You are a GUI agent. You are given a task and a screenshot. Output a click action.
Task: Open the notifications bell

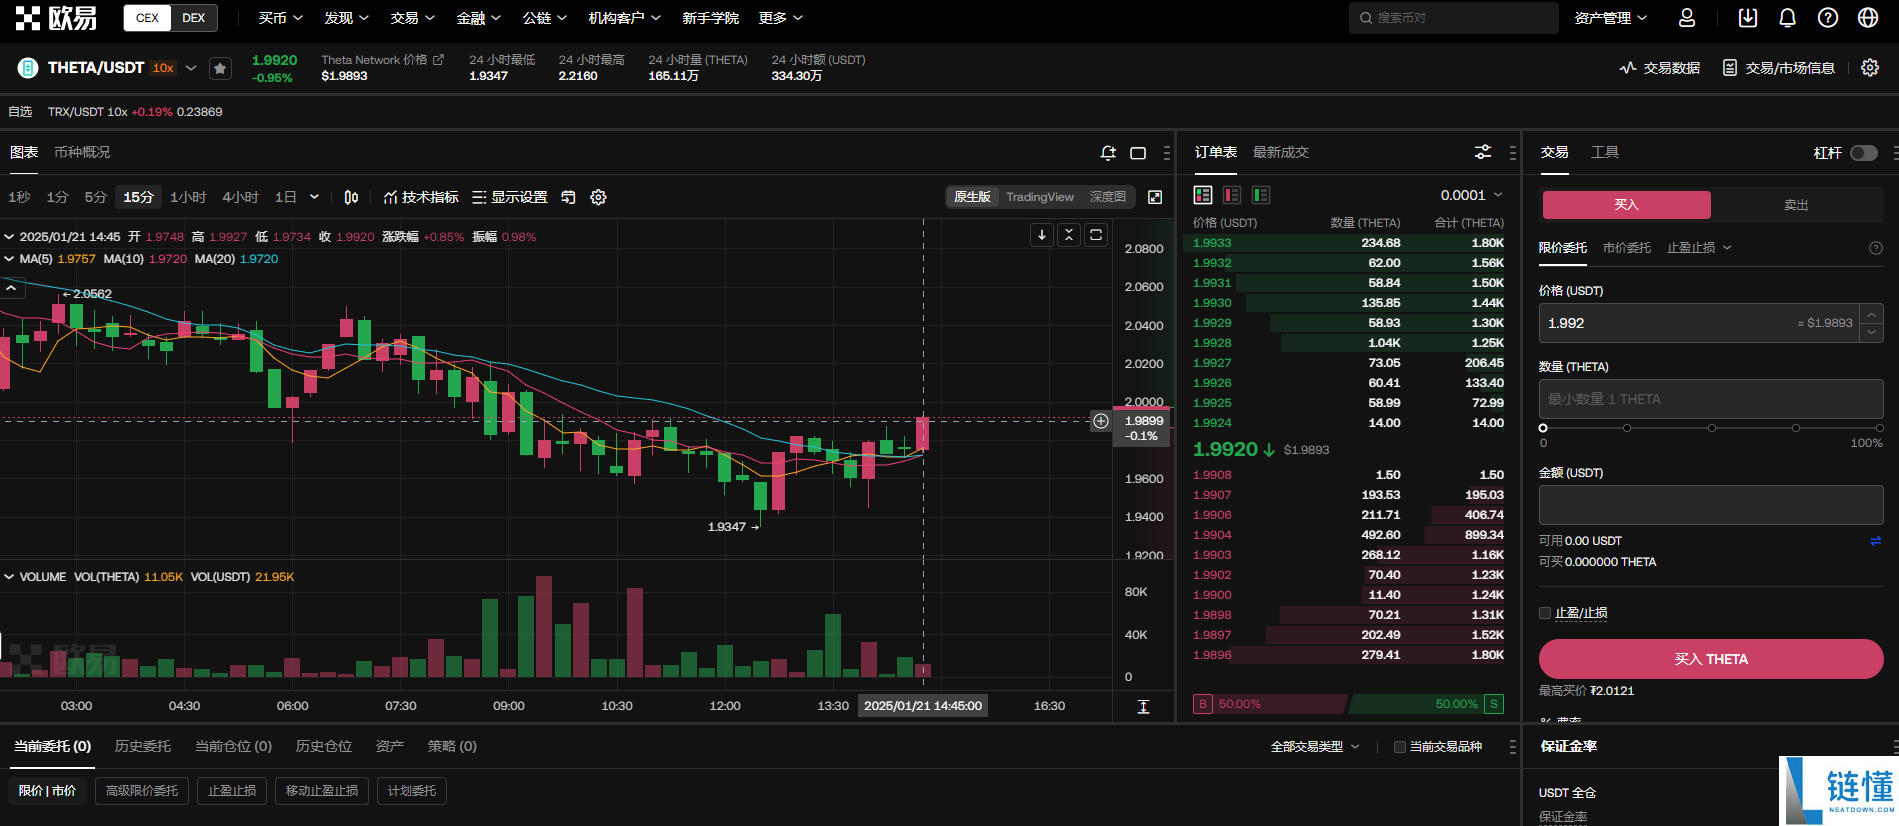click(1788, 18)
